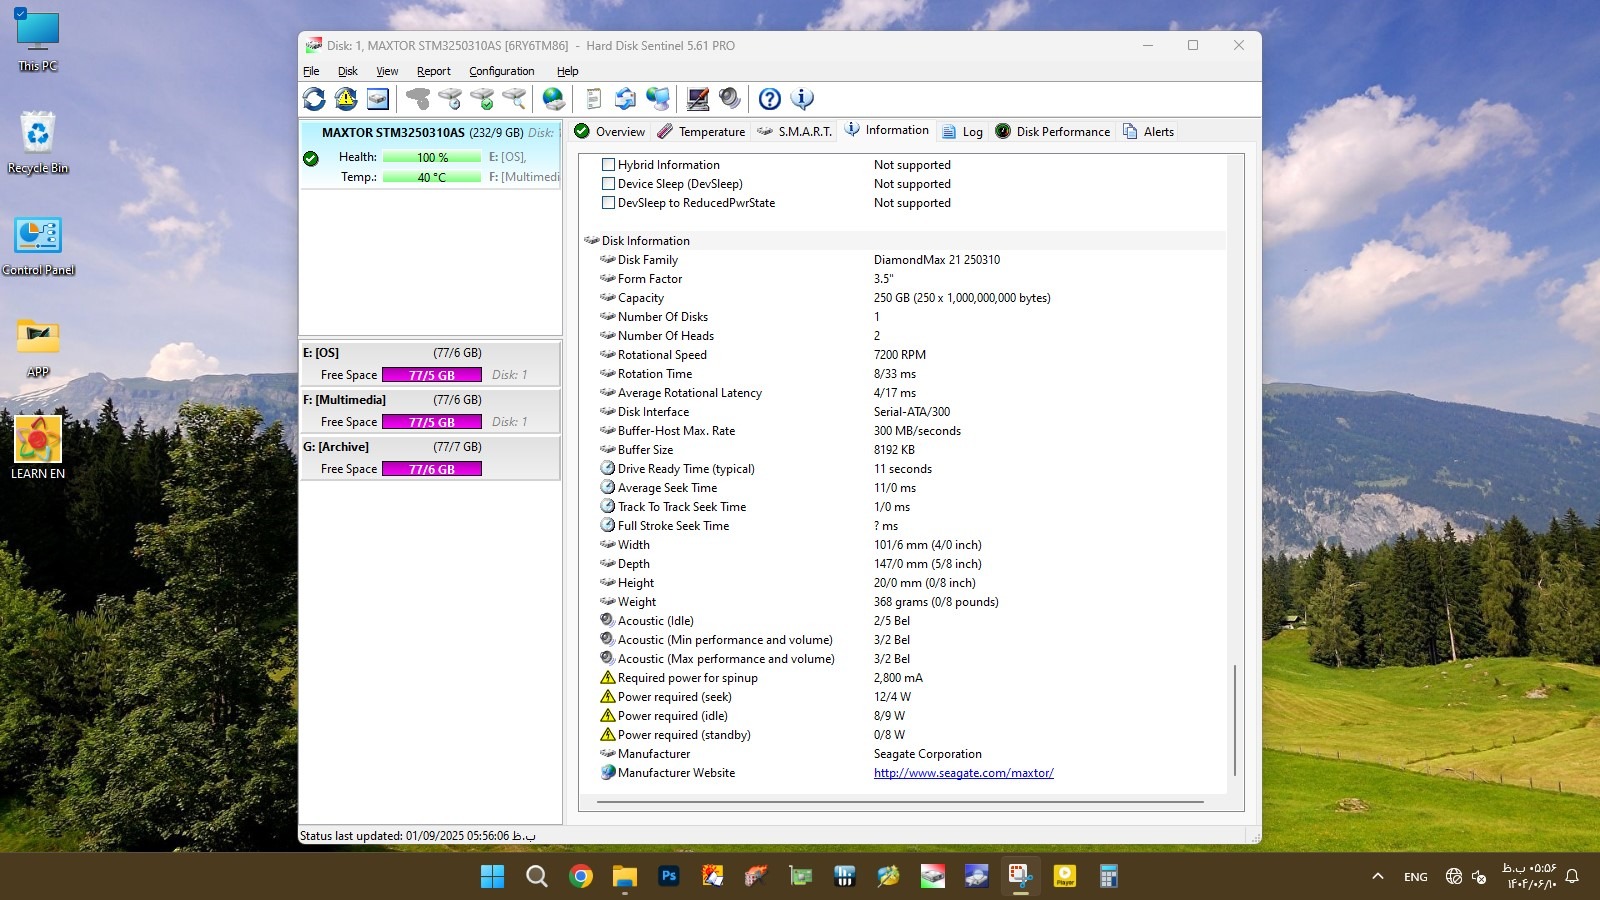The width and height of the screenshot is (1600, 900).
Task: Open Google Chrome from the taskbar
Action: [x=580, y=877]
